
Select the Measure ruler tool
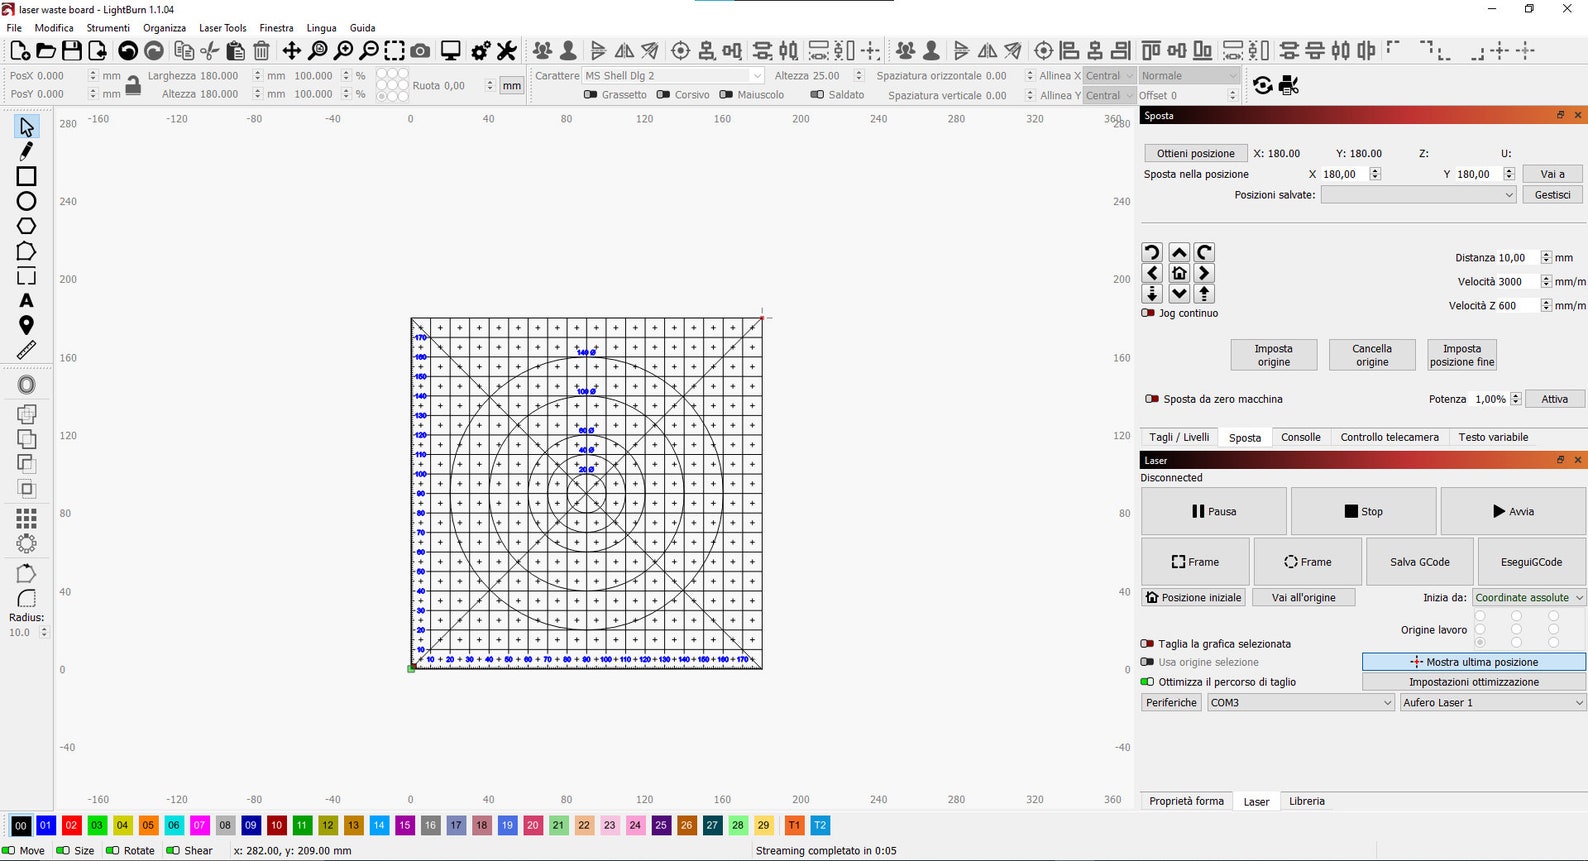27,350
